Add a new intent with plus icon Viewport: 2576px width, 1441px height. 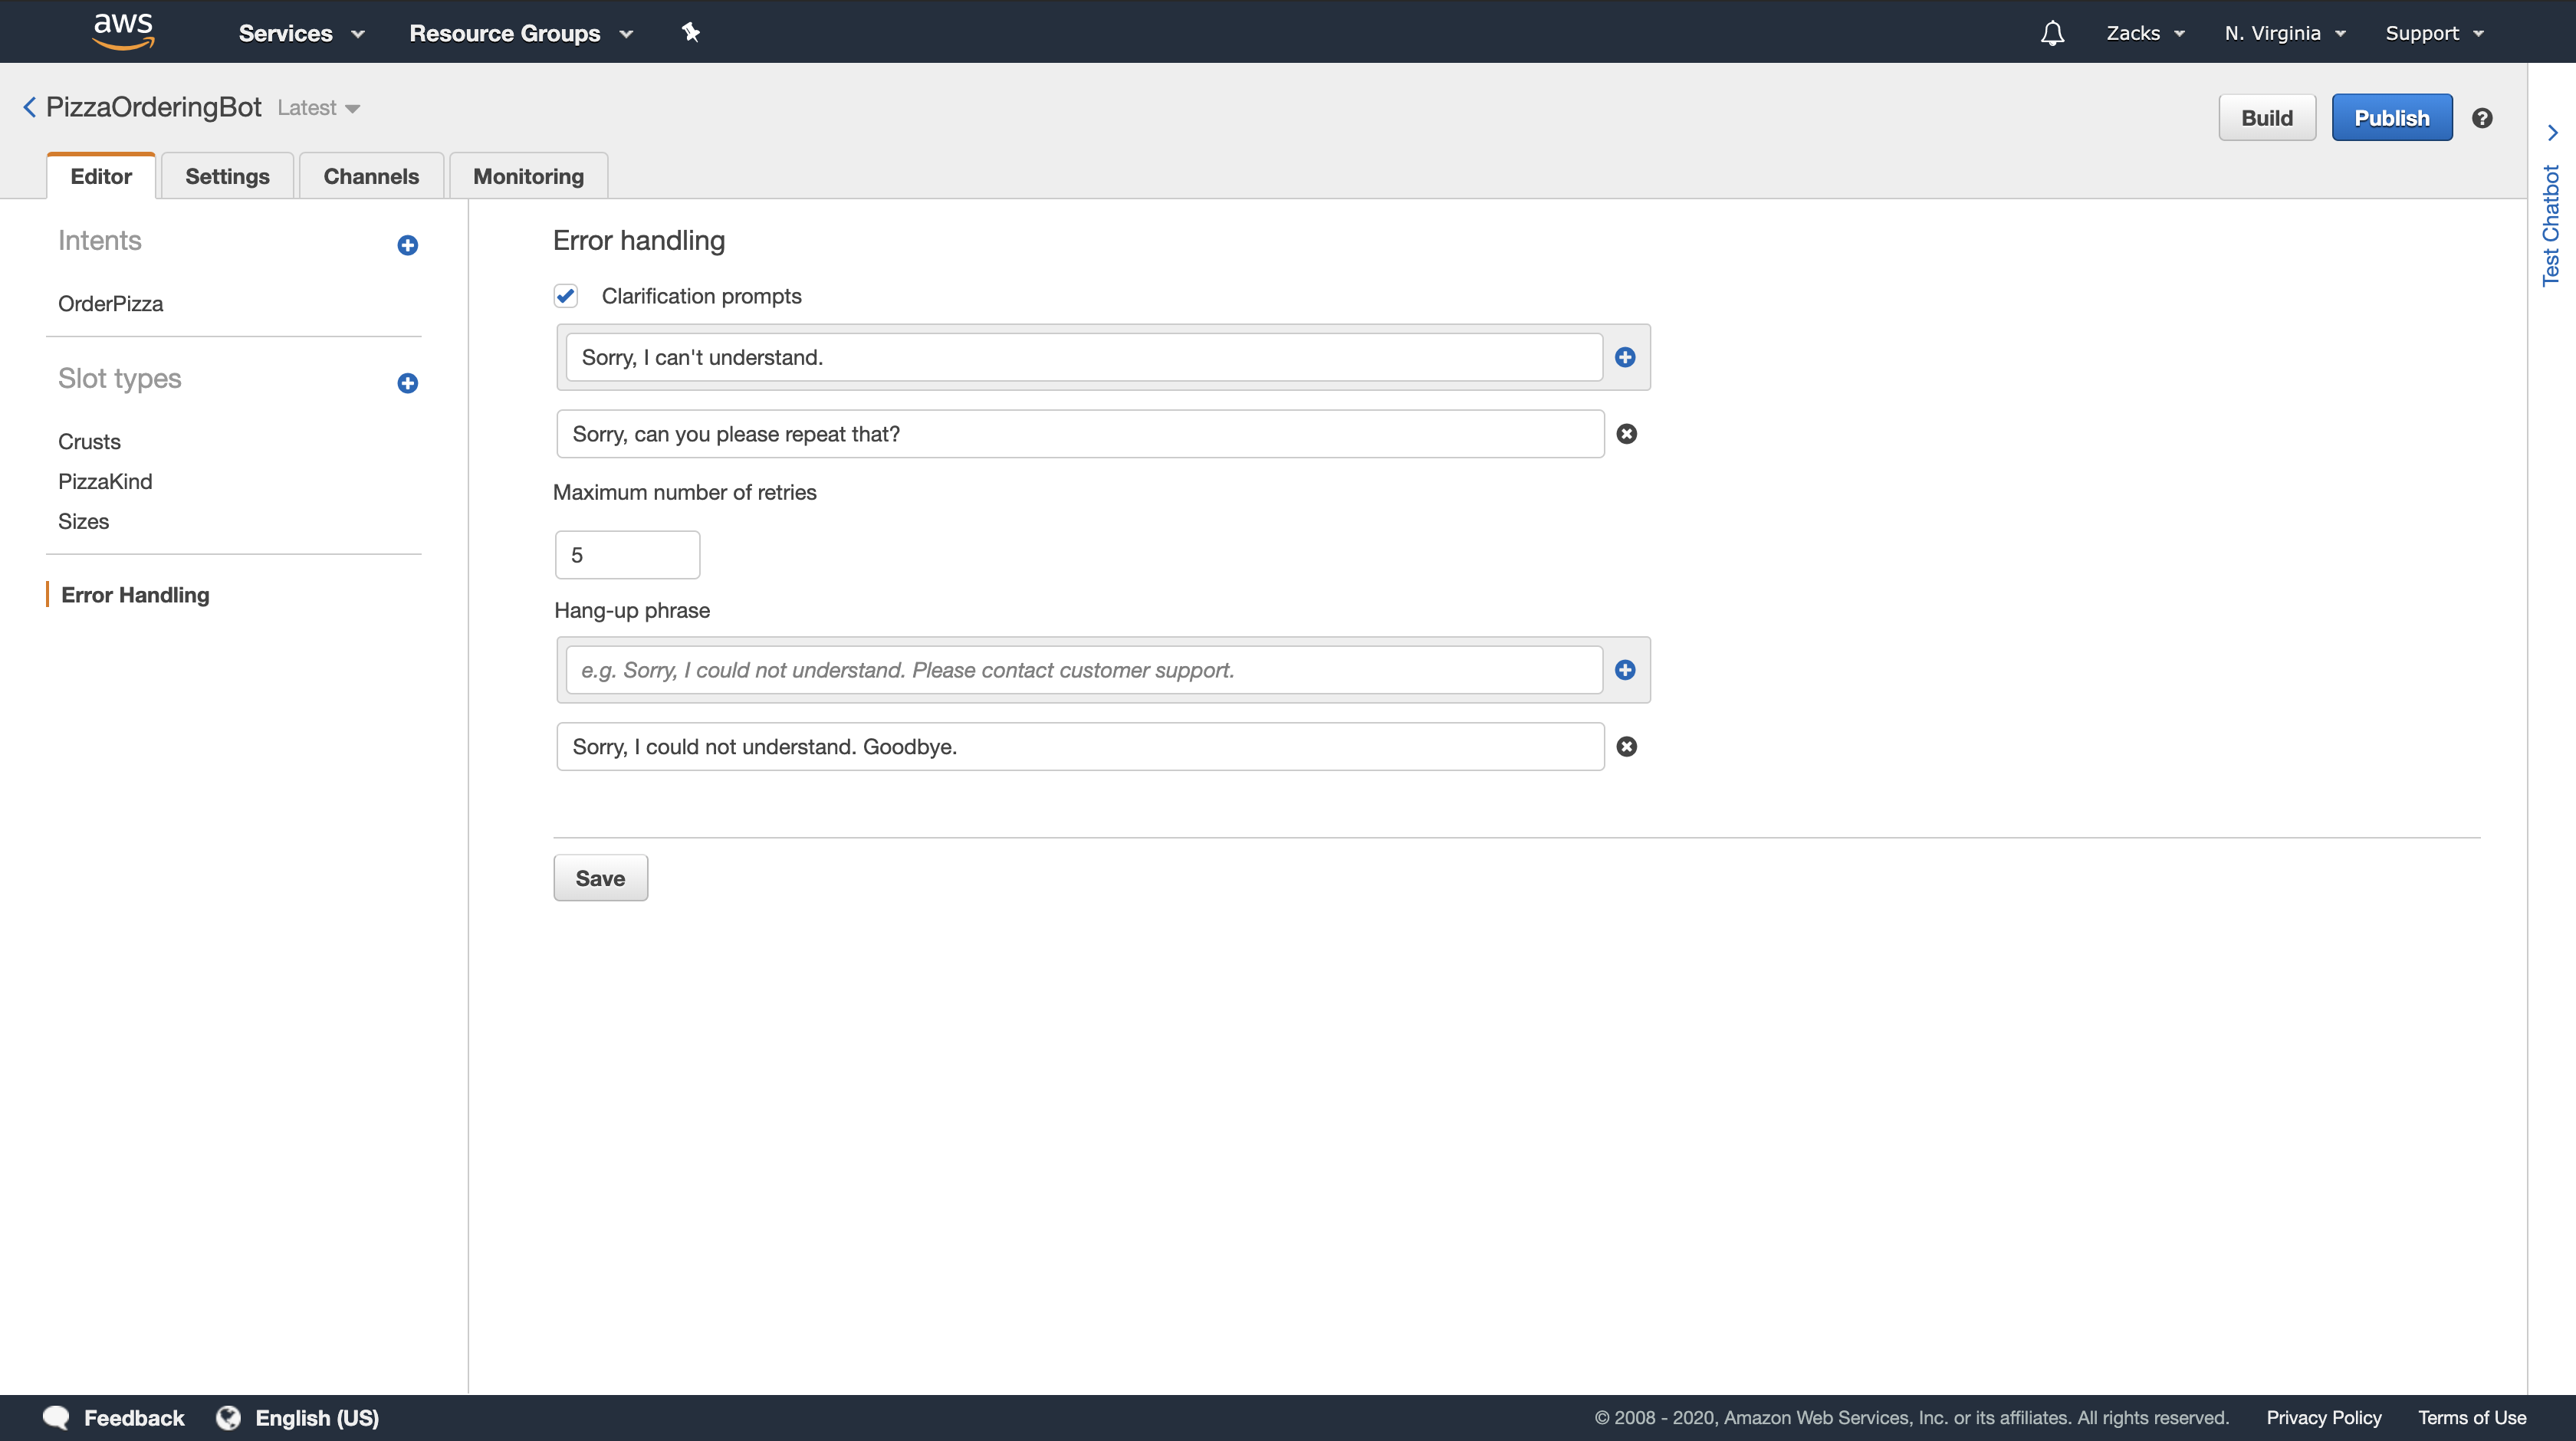[407, 245]
